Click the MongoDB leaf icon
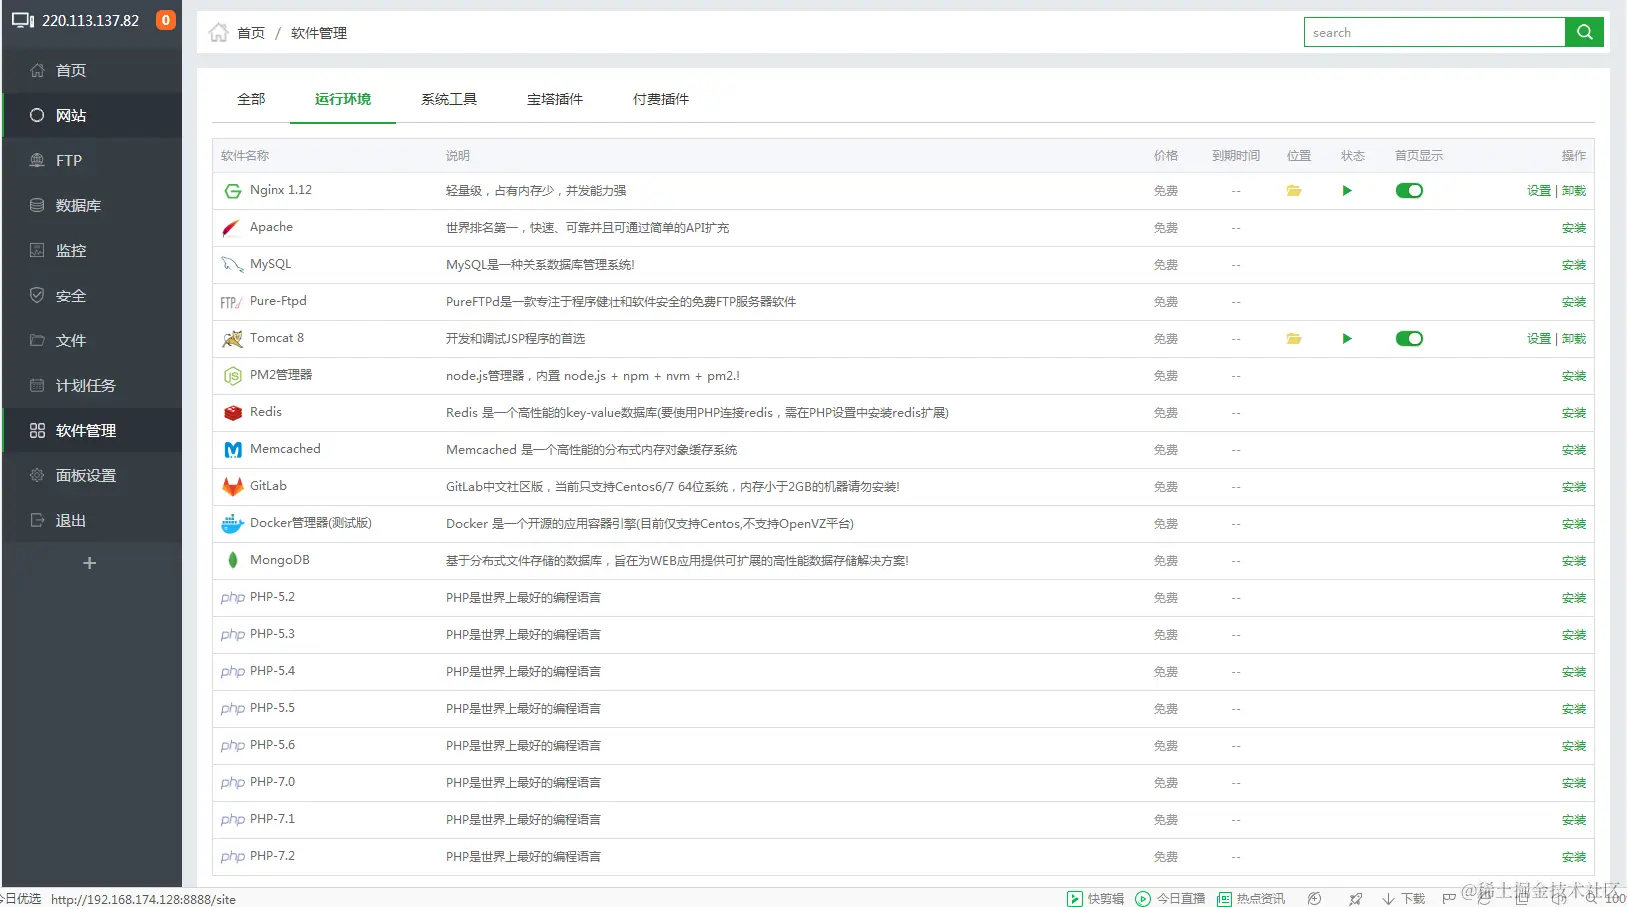 click(x=233, y=561)
